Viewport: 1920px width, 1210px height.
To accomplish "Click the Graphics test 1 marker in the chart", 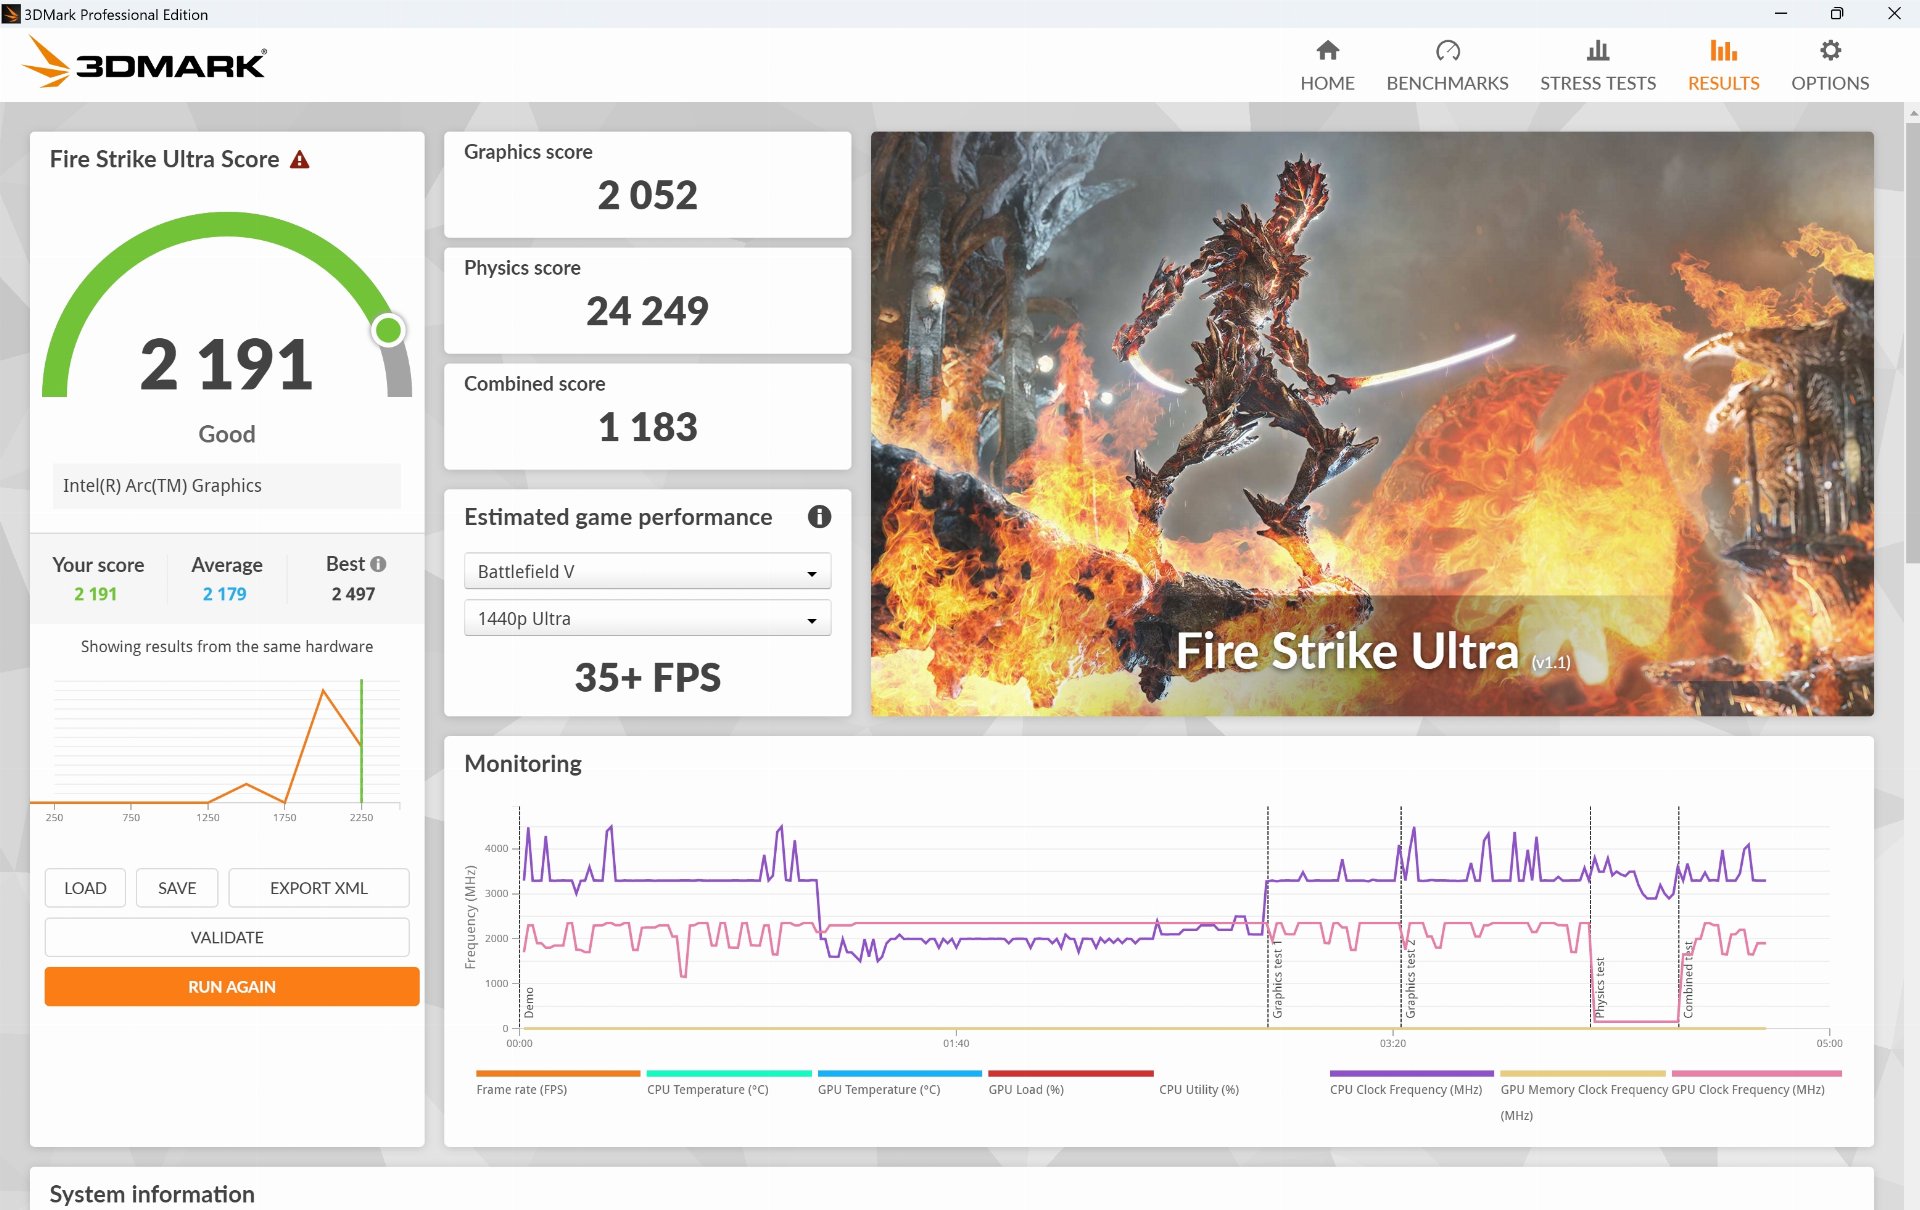I will 1276,980.
